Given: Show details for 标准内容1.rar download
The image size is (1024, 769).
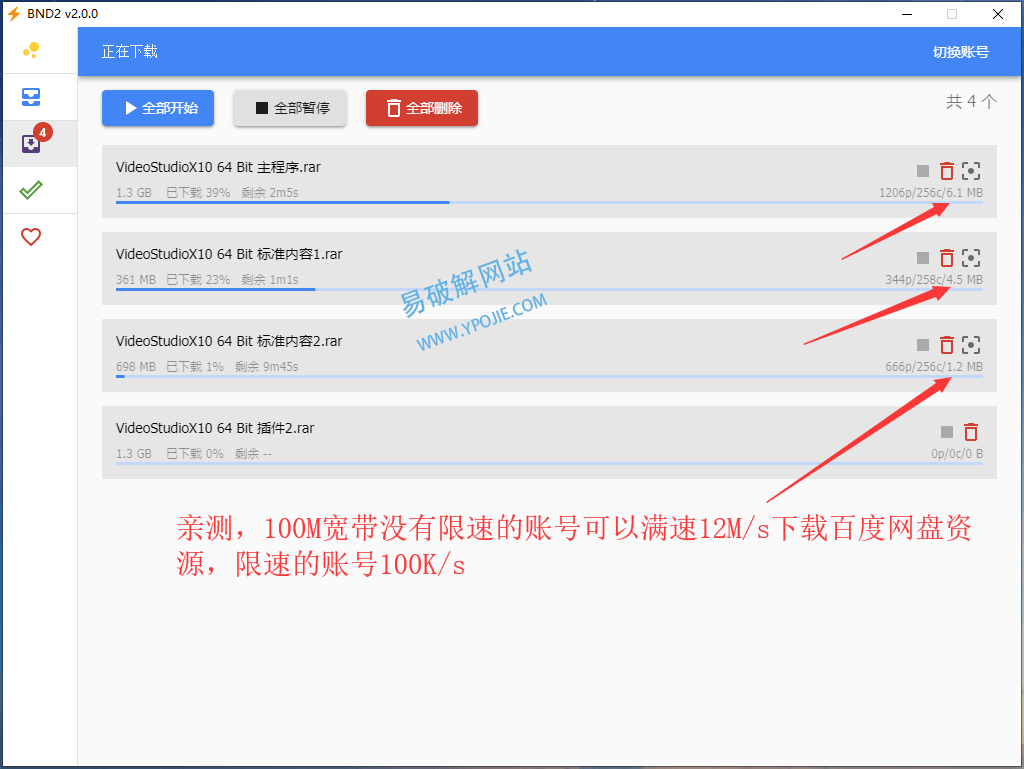Looking at the screenshot, I should (x=971, y=258).
